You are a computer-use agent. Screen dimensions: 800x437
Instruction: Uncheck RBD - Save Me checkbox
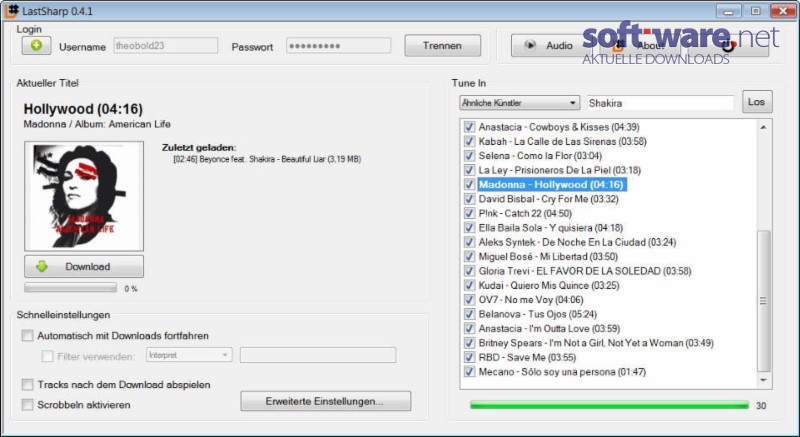[x=469, y=357]
